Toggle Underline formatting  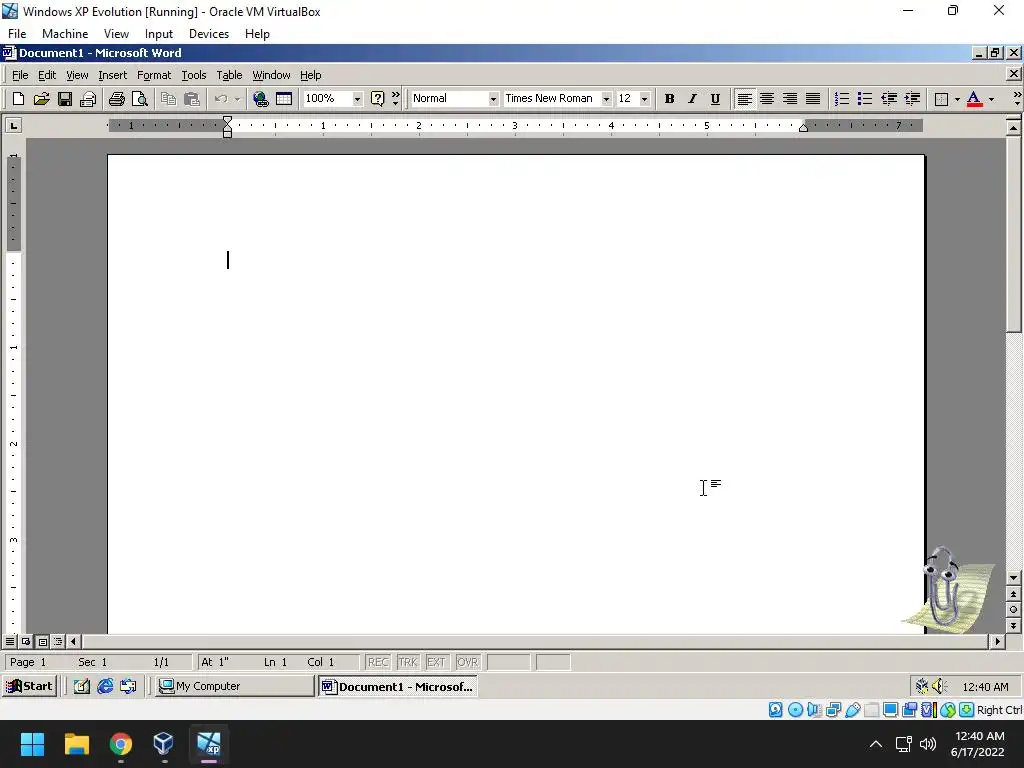[715, 99]
